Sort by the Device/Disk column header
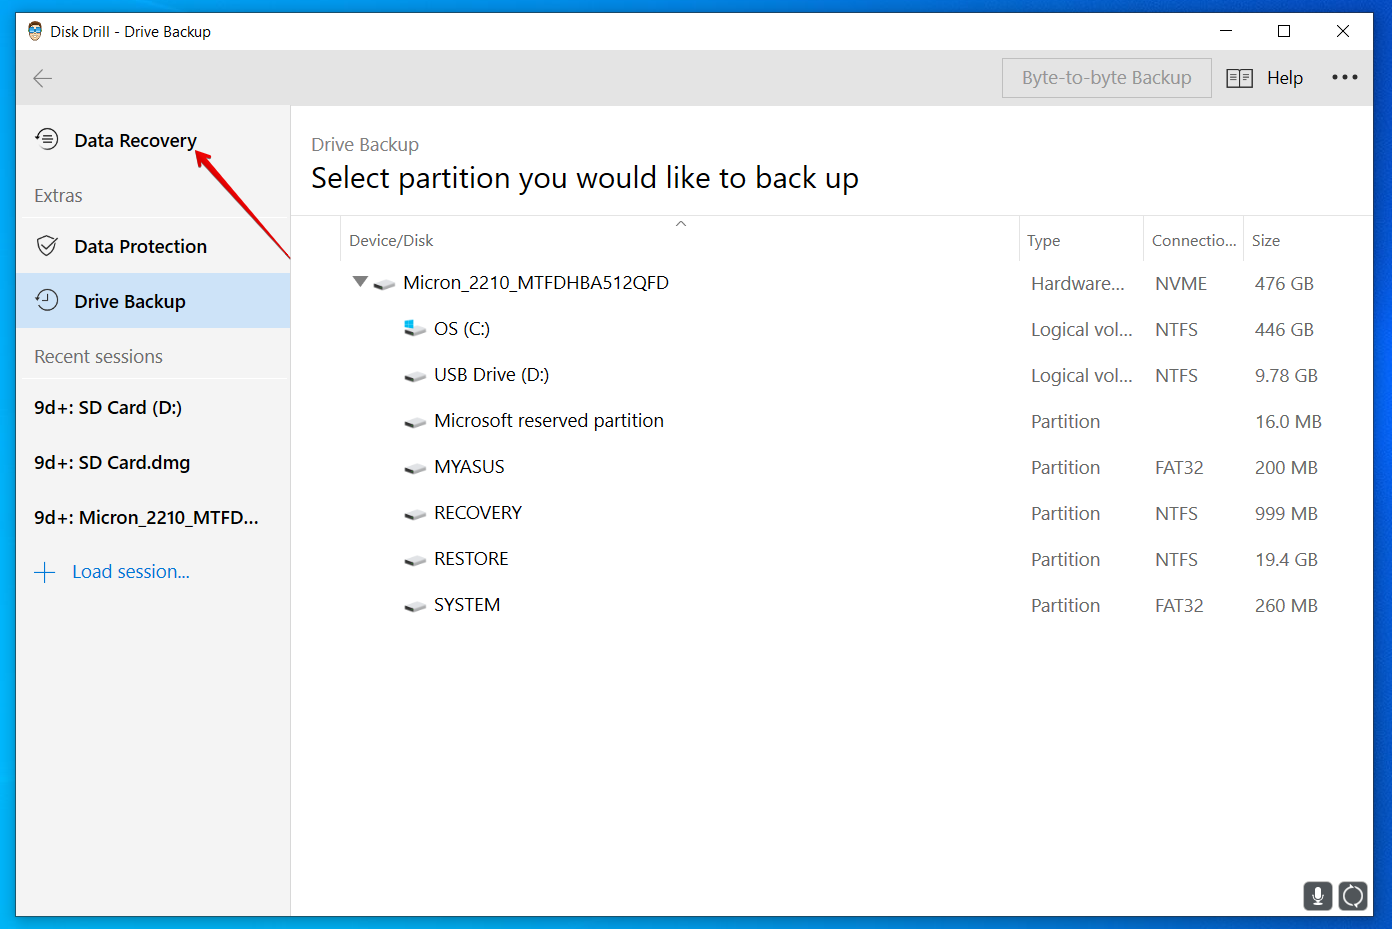Image resolution: width=1392 pixels, height=929 pixels. pos(680,240)
